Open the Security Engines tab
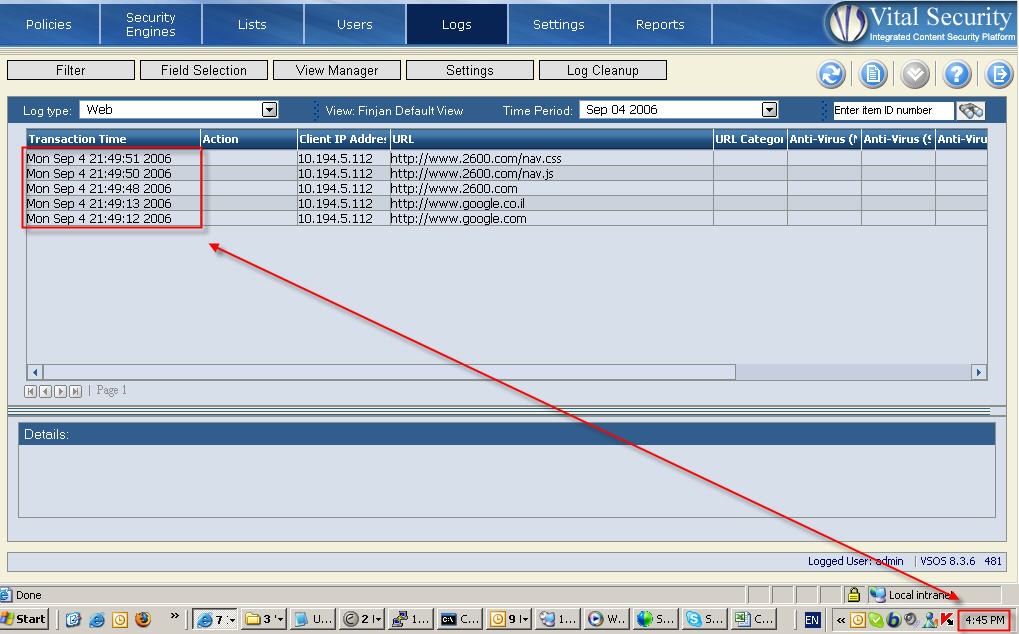 pos(151,24)
